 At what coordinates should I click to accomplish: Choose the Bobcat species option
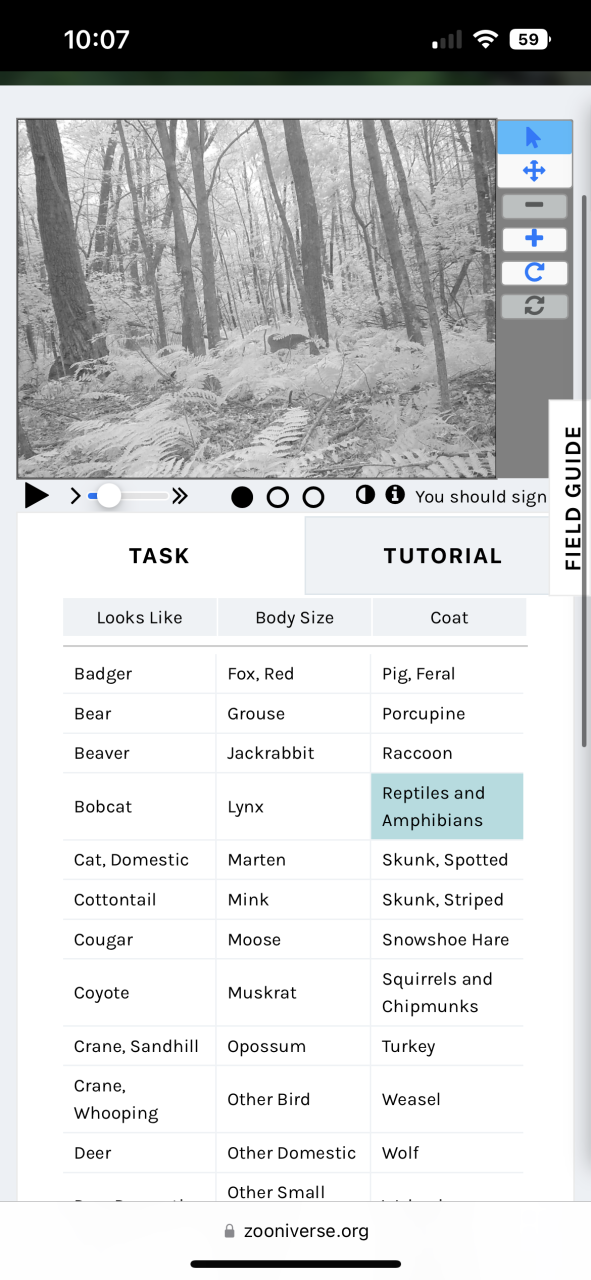[x=139, y=806]
